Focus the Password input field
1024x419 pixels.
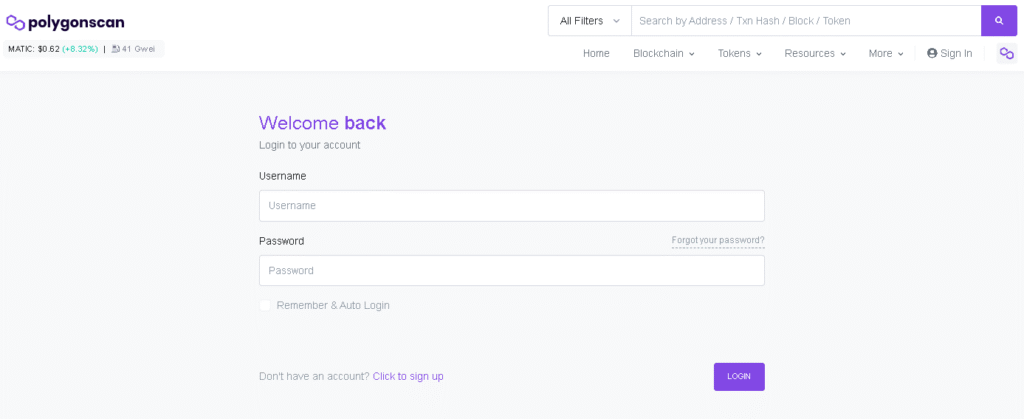(511, 271)
